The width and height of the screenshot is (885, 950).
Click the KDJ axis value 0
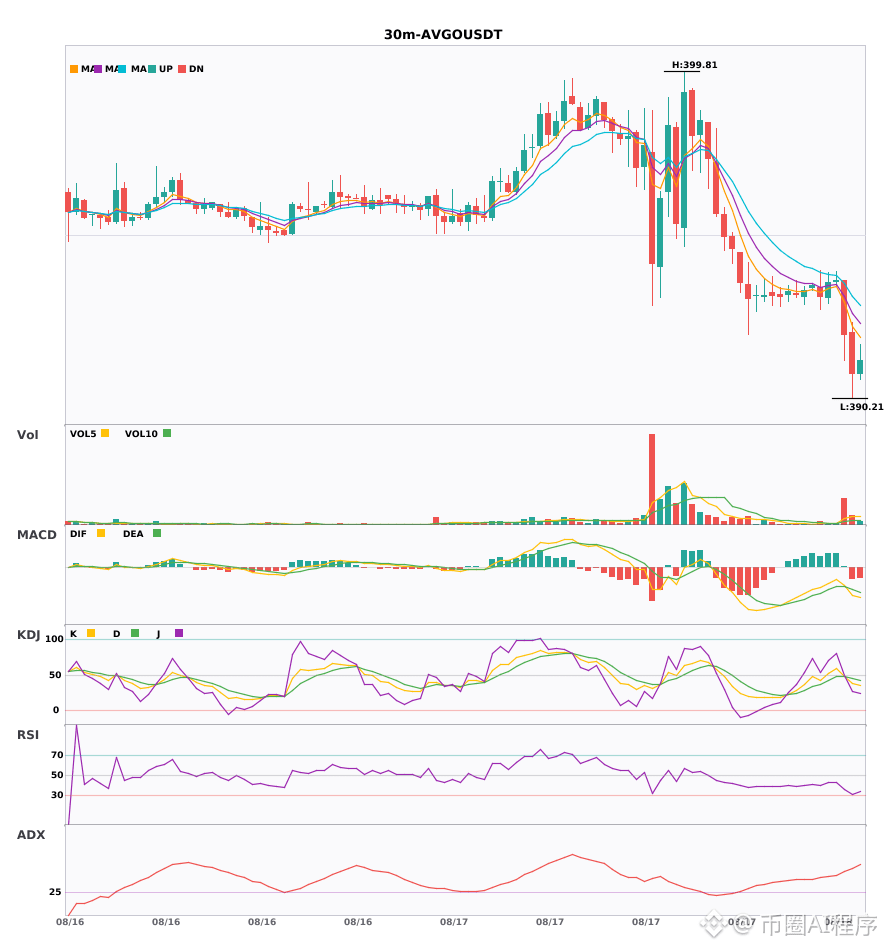pos(56,710)
